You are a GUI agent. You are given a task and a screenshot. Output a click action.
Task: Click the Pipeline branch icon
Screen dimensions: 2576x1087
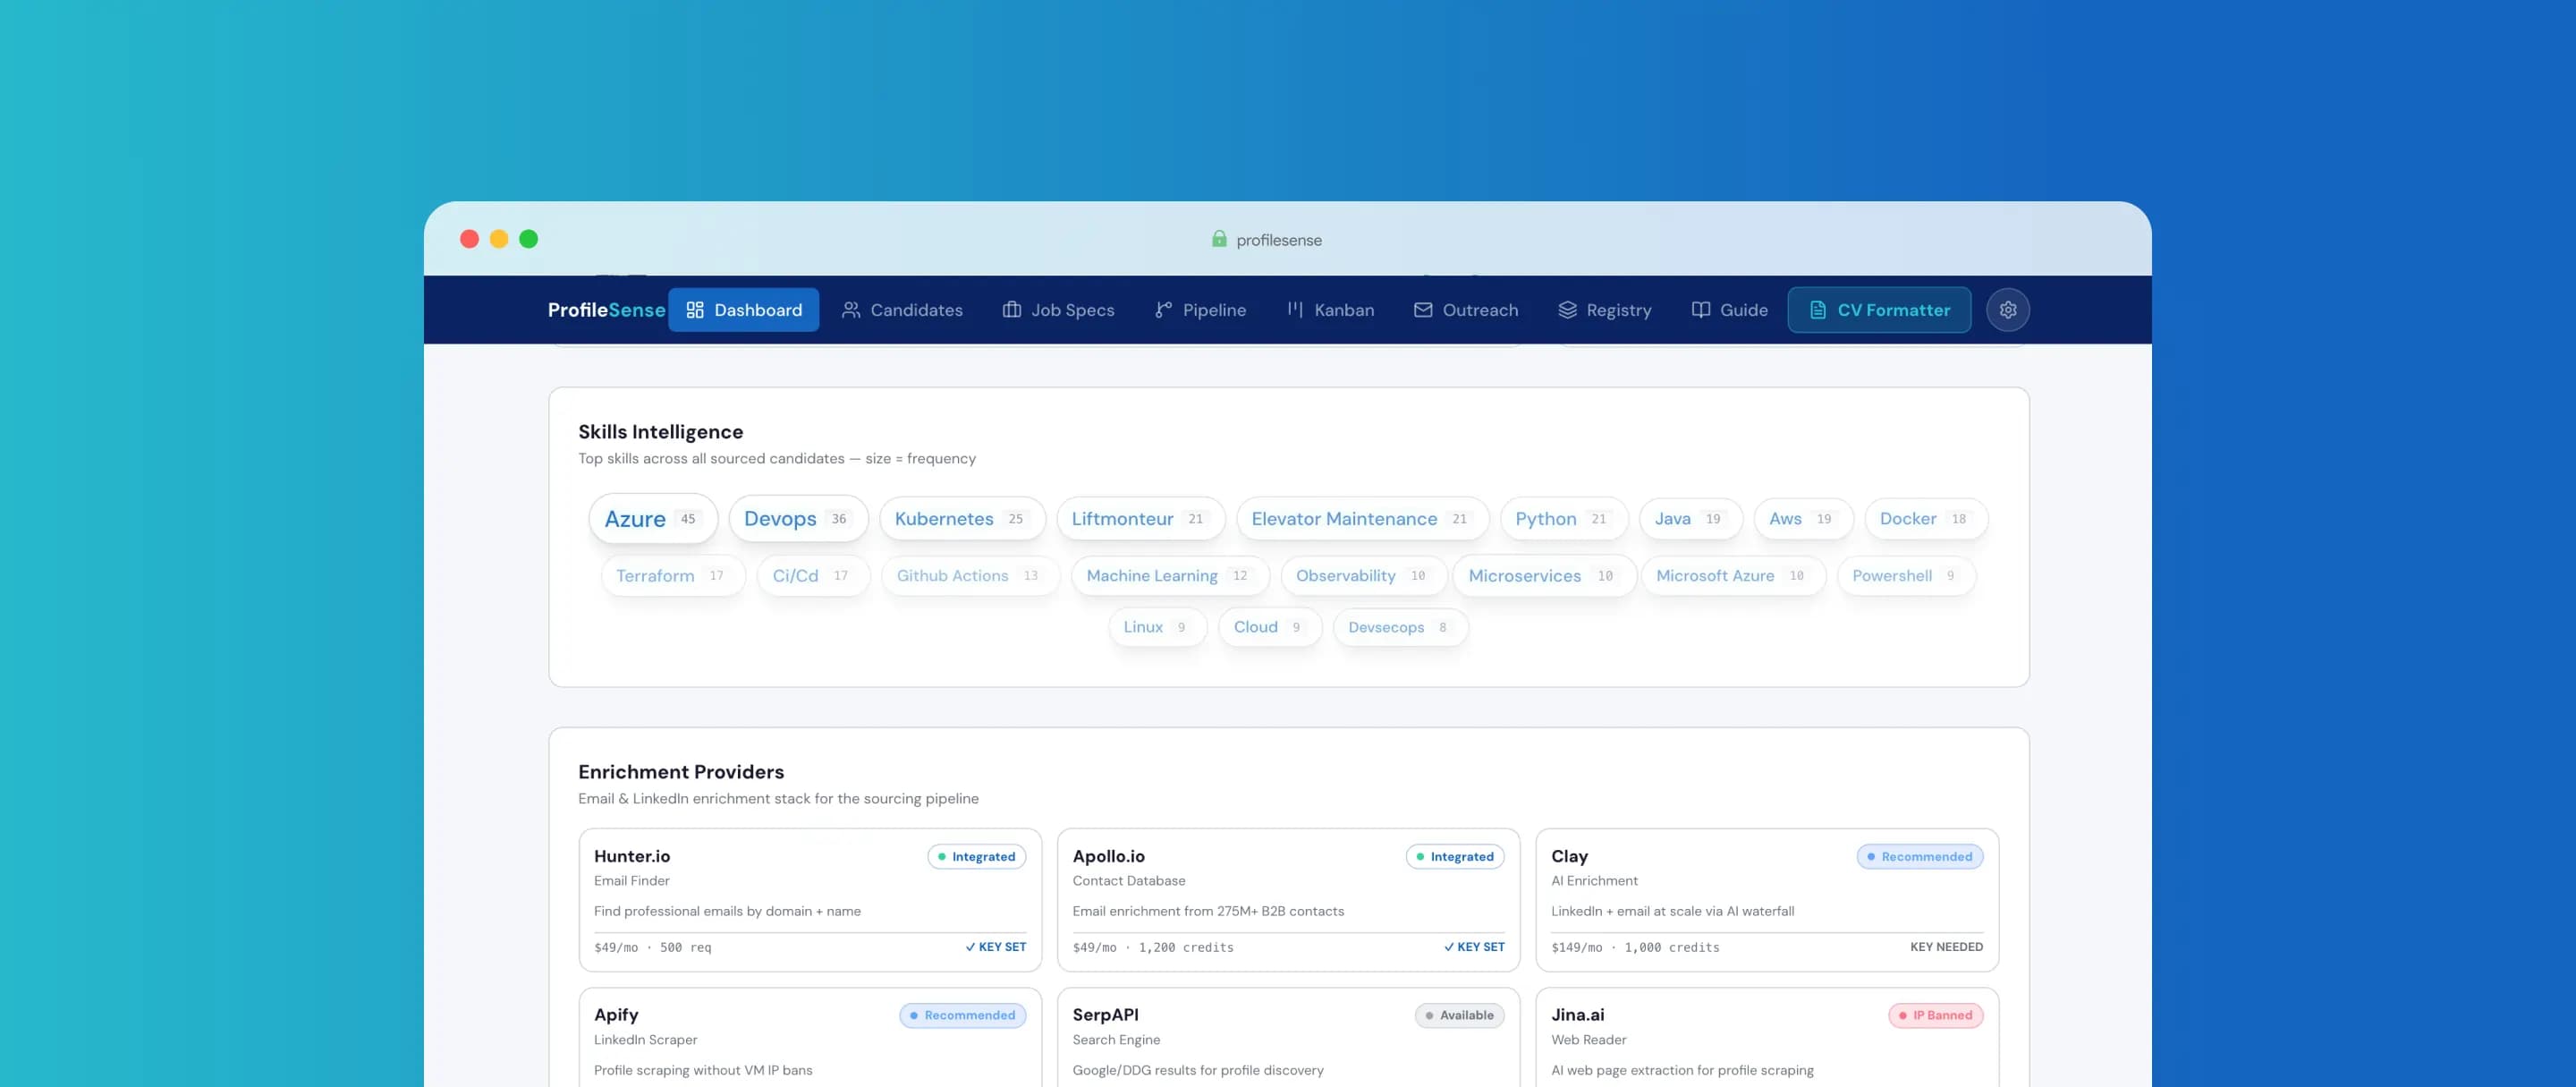pyautogui.click(x=1163, y=310)
